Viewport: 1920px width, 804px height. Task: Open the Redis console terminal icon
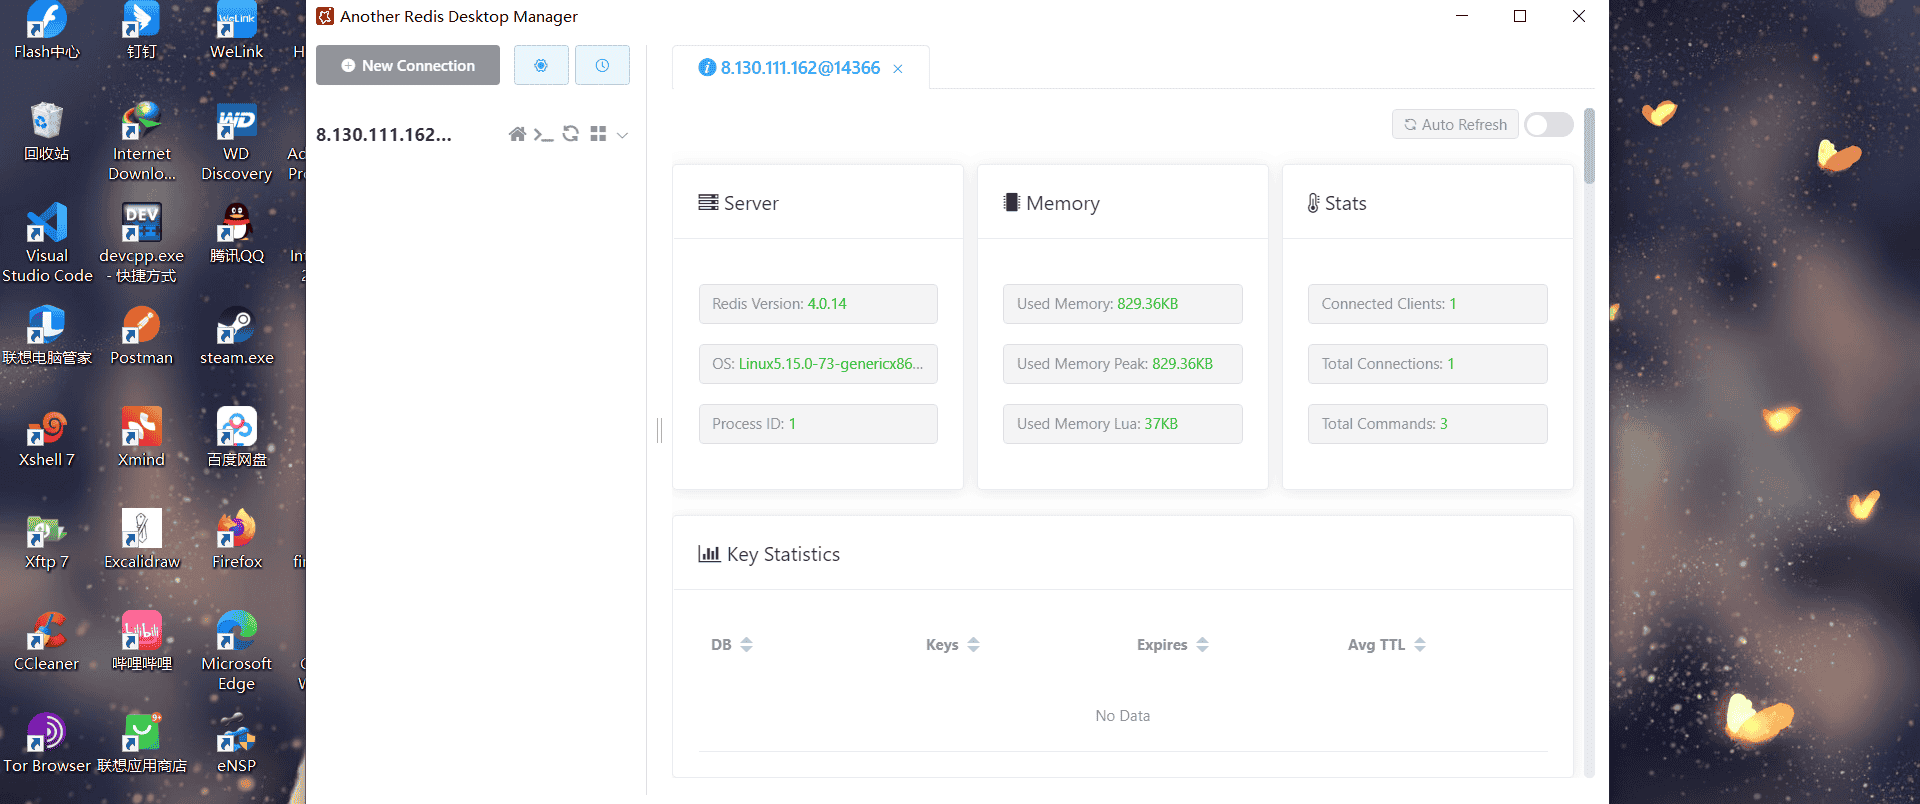[543, 134]
